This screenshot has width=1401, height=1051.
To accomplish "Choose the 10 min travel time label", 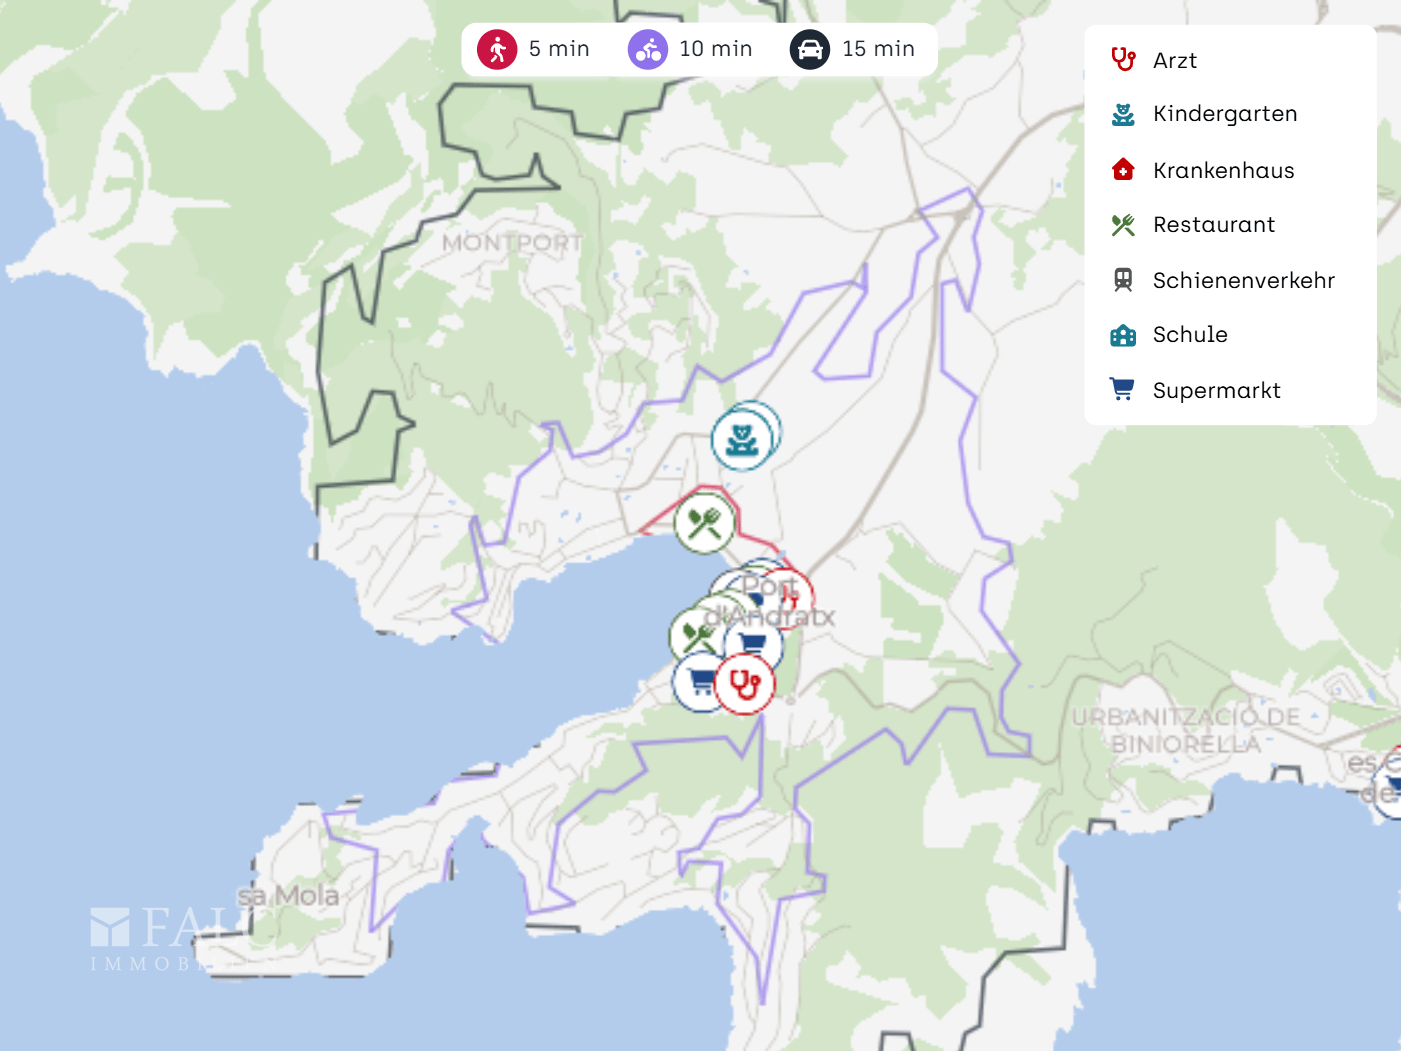I will coord(716,49).
